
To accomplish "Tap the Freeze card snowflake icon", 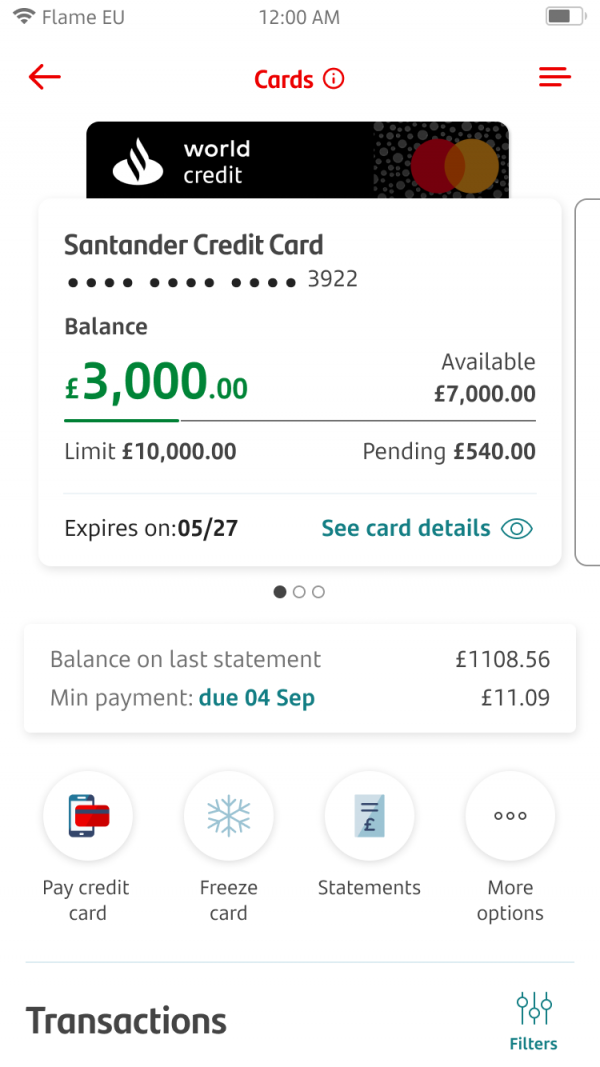I will pos(229,816).
